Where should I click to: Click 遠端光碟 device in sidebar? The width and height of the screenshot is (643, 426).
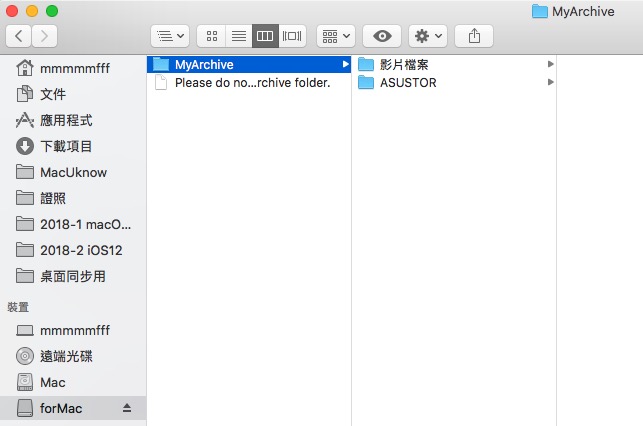66,356
